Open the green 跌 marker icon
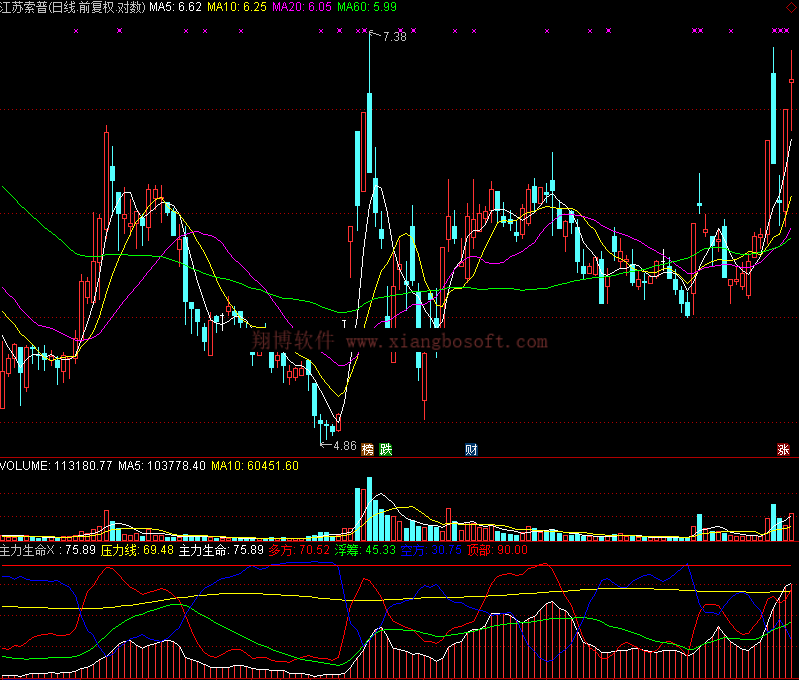The image size is (799, 680). (x=386, y=450)
